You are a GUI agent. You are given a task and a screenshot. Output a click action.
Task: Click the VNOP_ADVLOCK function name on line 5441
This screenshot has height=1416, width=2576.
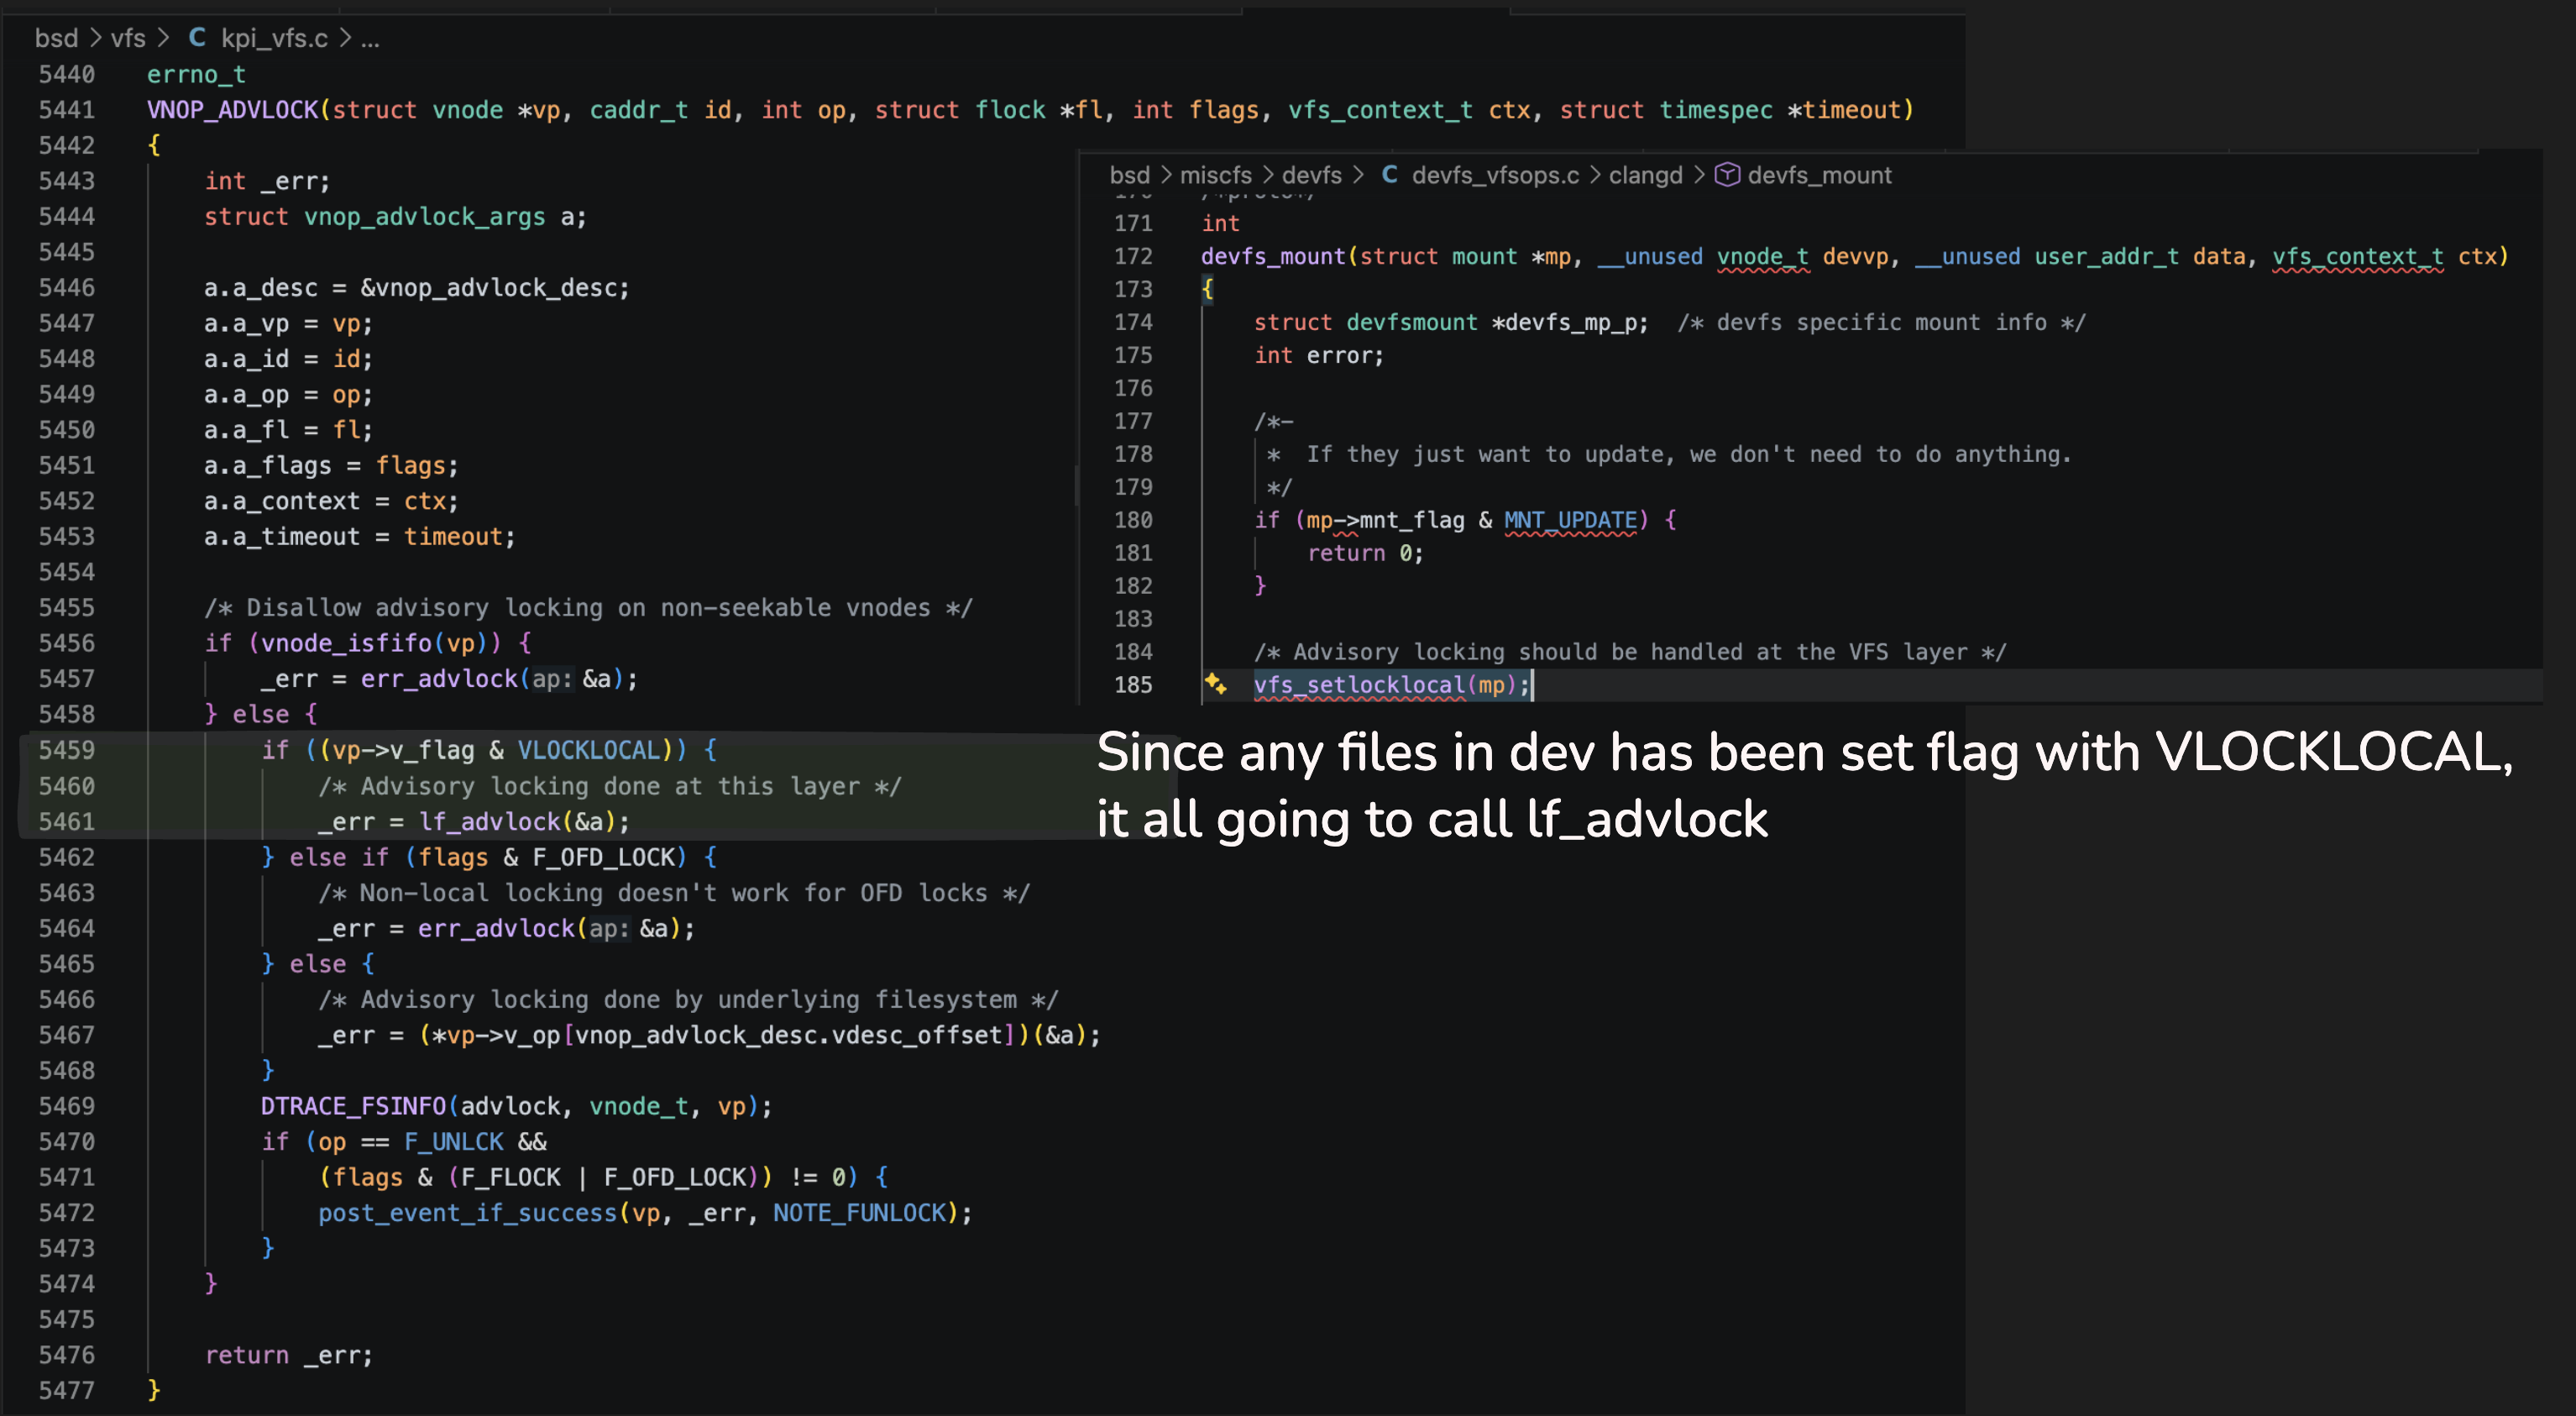tap(232, 110)
